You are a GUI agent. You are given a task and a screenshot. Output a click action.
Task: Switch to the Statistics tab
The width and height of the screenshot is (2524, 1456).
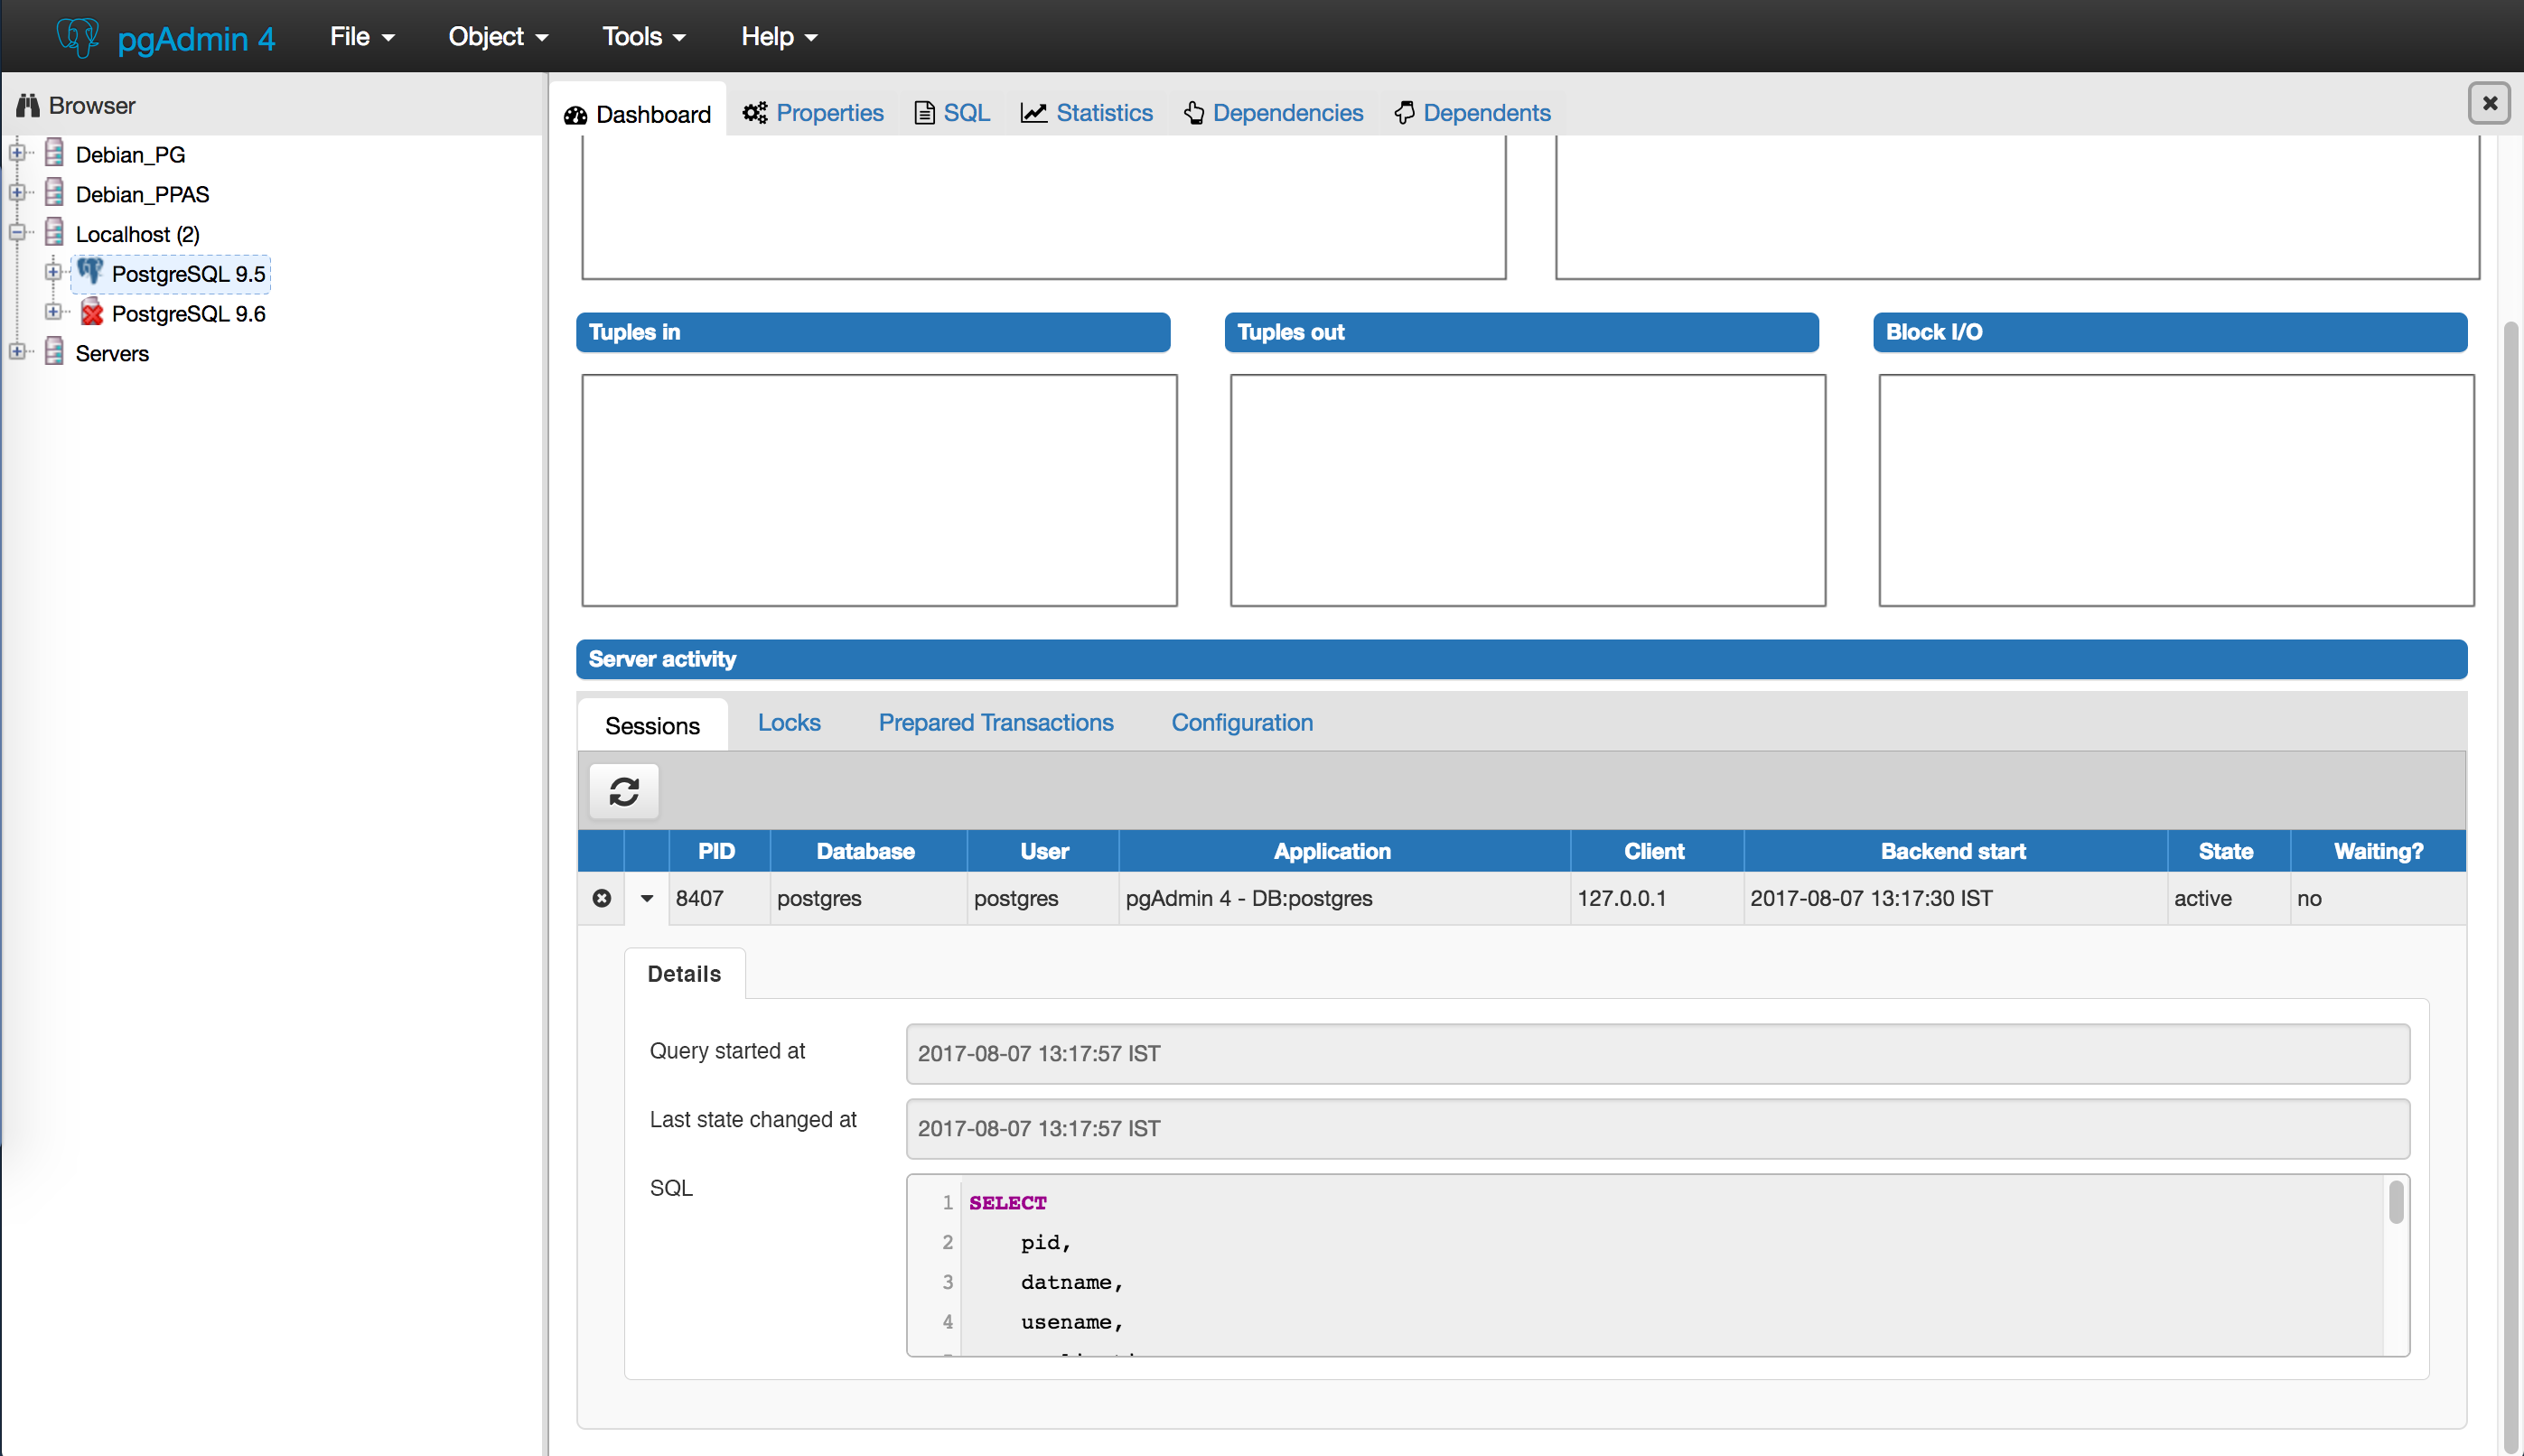point(1087,113)
